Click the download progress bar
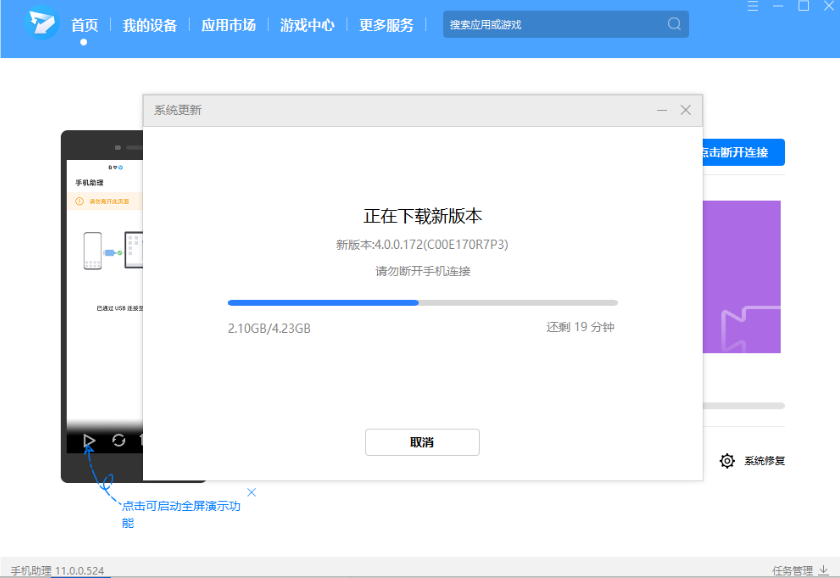 coord(423,303)
